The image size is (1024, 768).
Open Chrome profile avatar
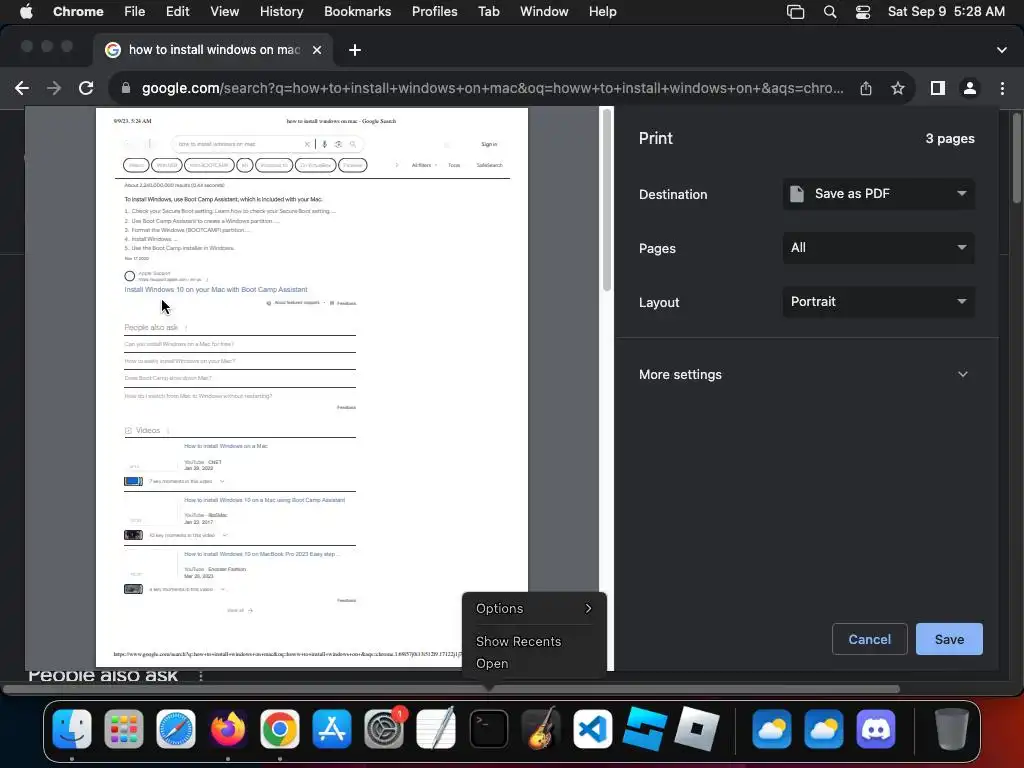point(970,88)
